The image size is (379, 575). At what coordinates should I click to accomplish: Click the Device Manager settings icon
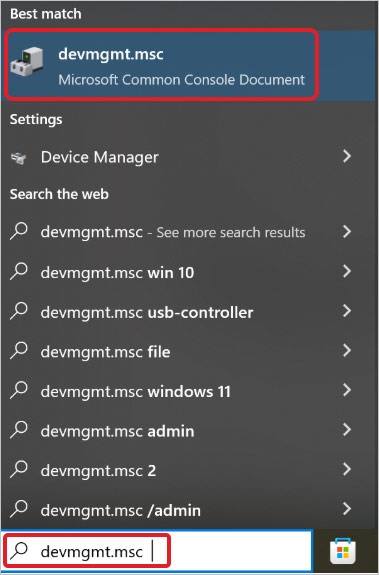click(x=18, y=158)
